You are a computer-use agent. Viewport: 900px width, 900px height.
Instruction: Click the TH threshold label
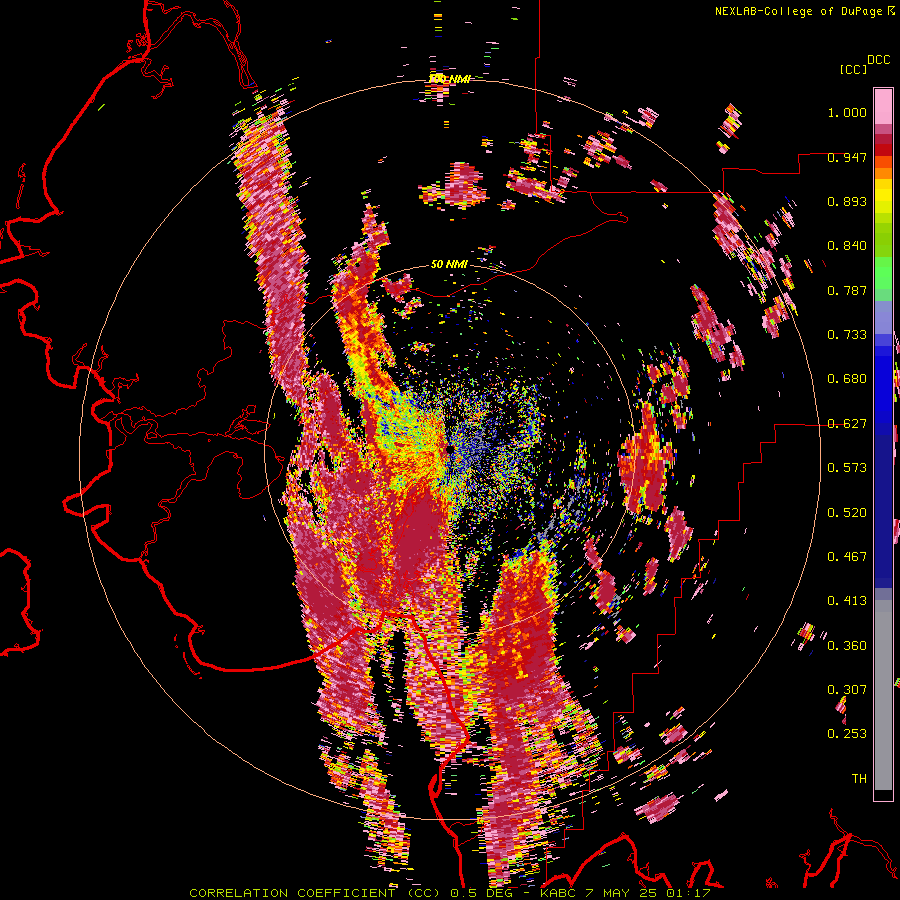click(859, 779)
